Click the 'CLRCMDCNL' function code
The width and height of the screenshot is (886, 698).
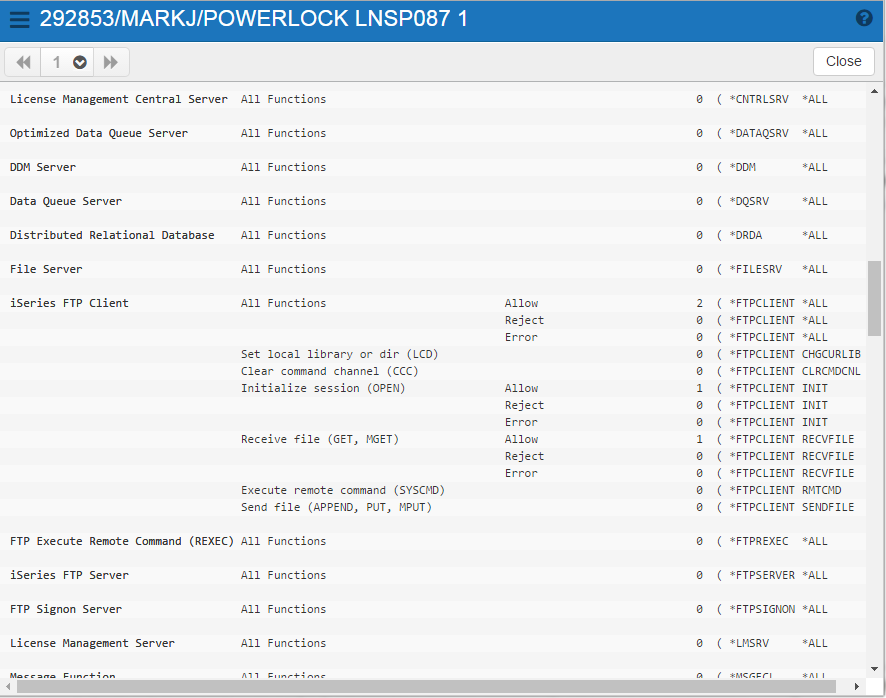click(831, 371)
